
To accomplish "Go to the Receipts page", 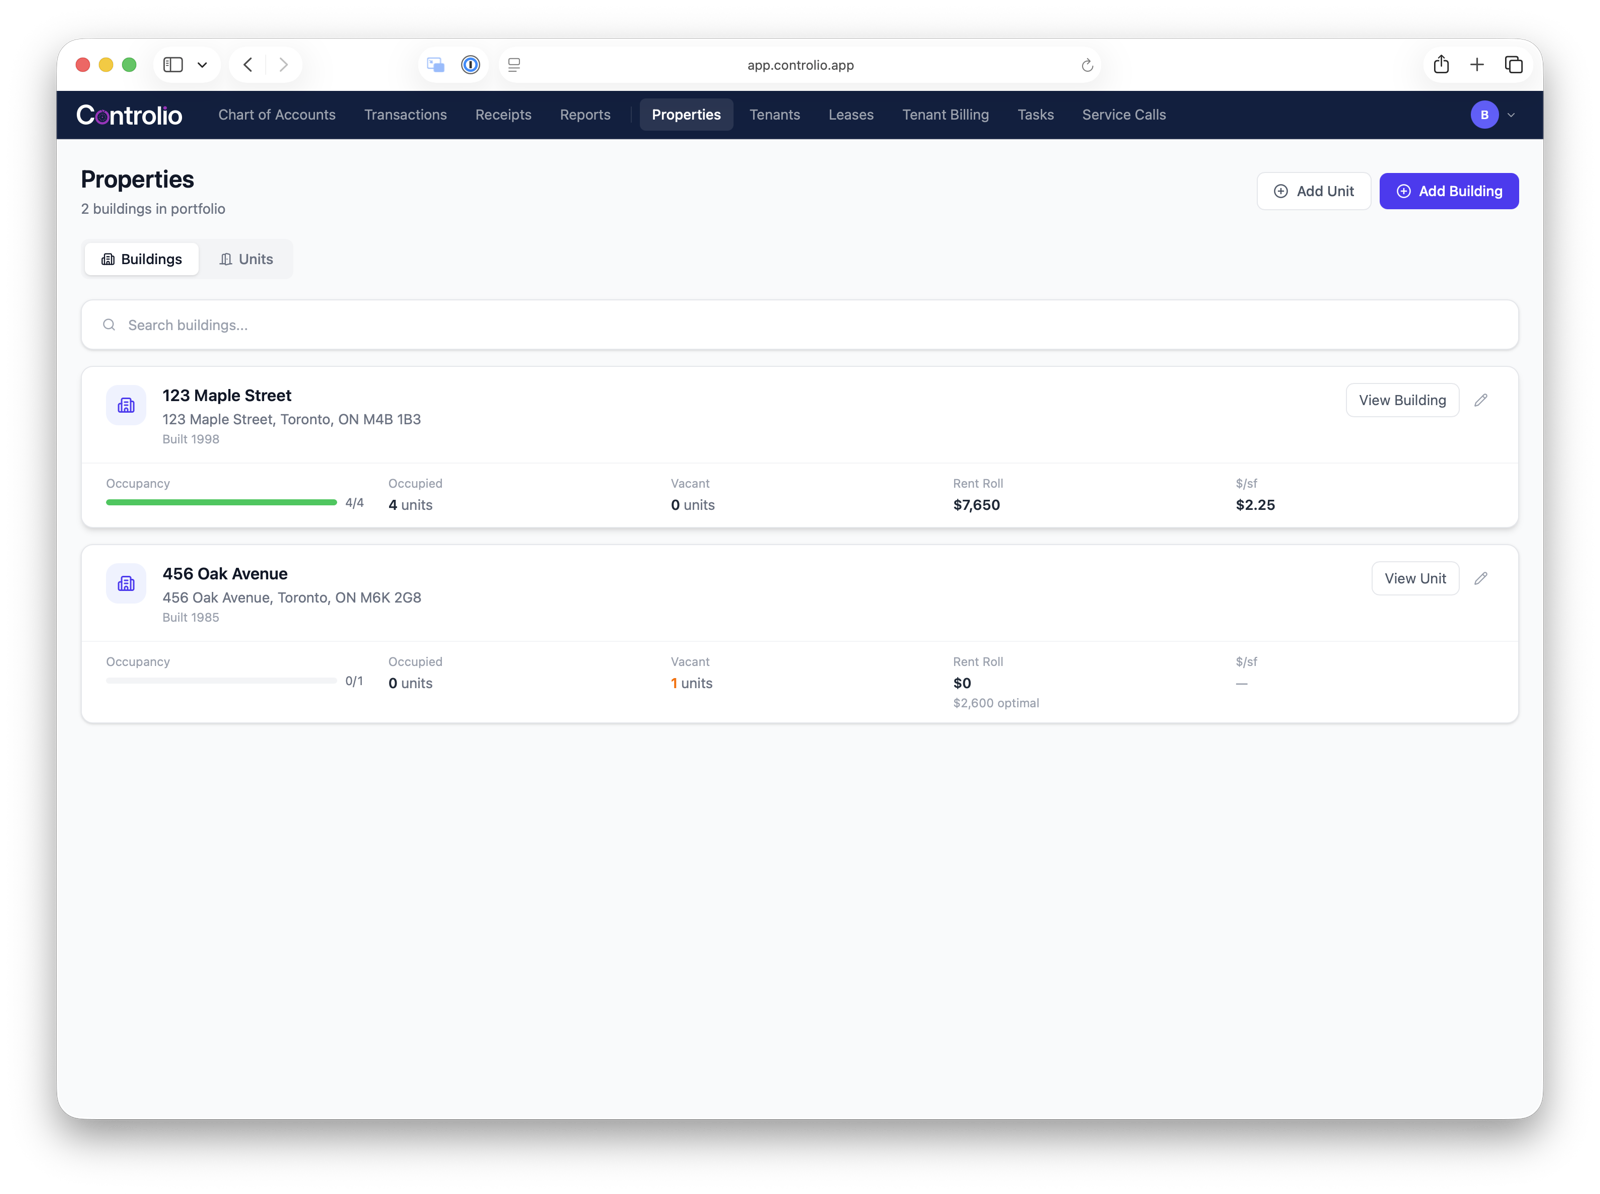I will 503,115.
